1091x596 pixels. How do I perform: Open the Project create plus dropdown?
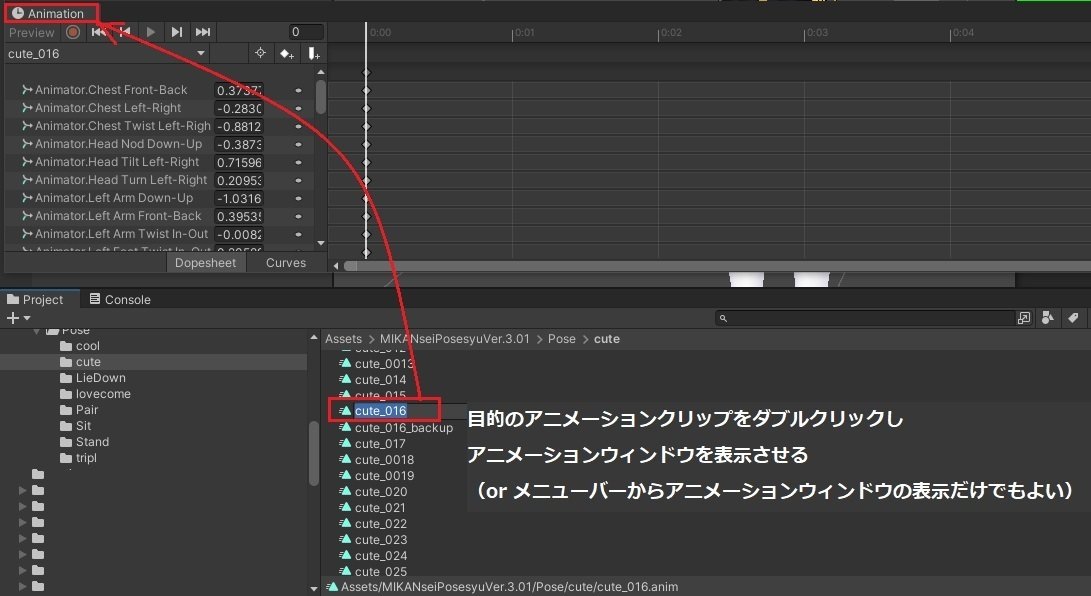pos(18,319)
